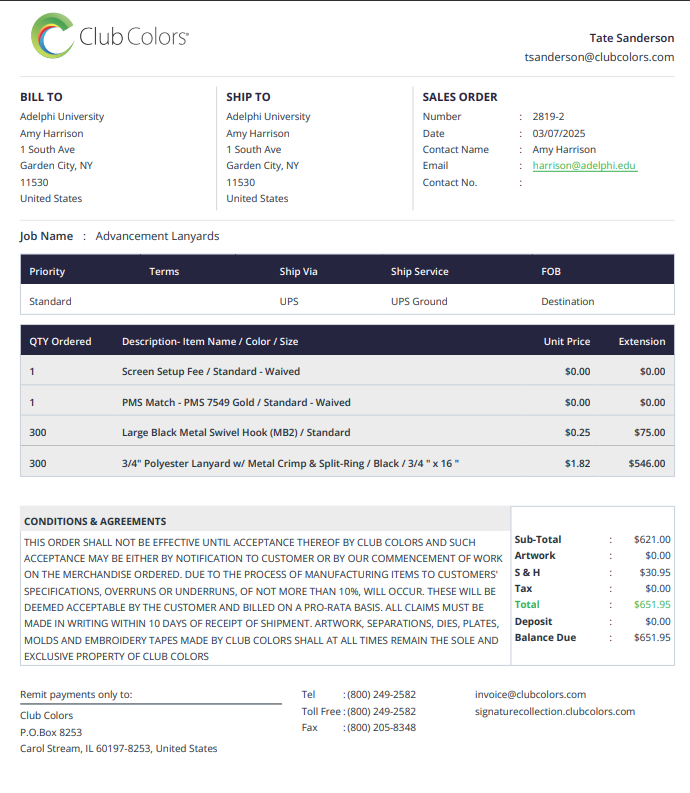
Task: Click the Large Black Metal Swivel Hook row
Action: coord(347,432)
